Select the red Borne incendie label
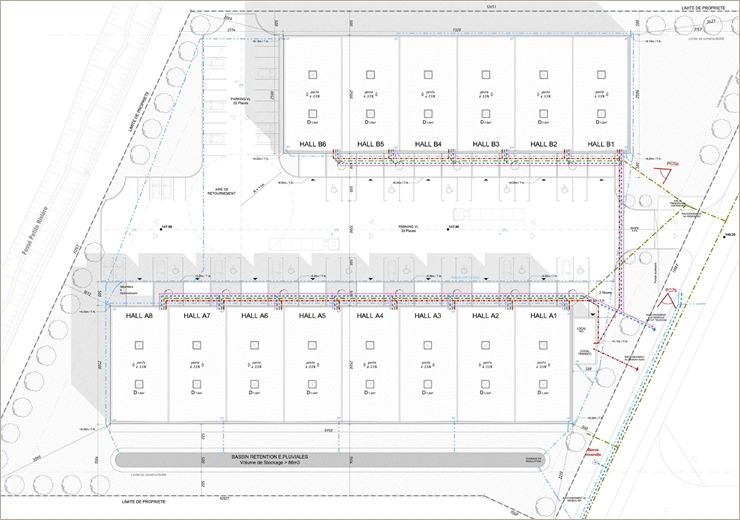Viewport: 740px width, 520px height. click(x=593, y=453)
